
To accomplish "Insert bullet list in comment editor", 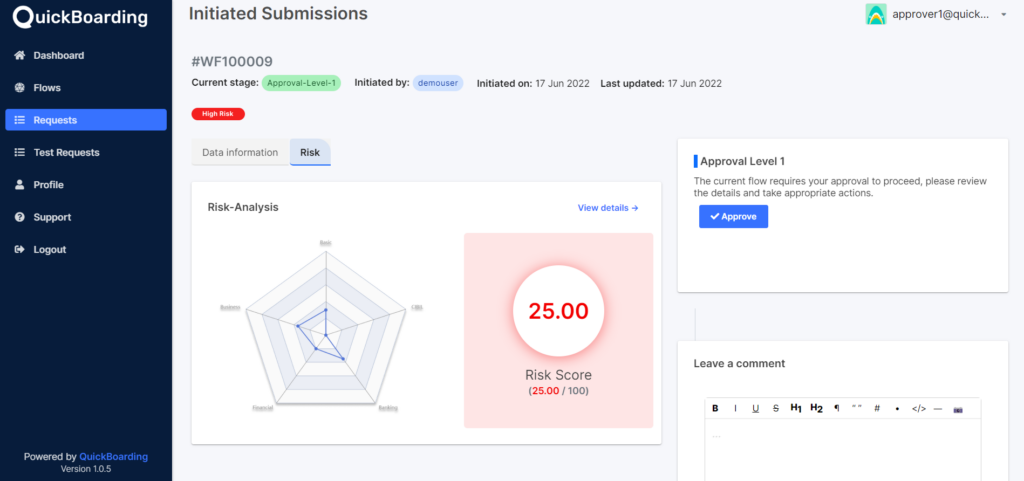I will tap(897, 408).
